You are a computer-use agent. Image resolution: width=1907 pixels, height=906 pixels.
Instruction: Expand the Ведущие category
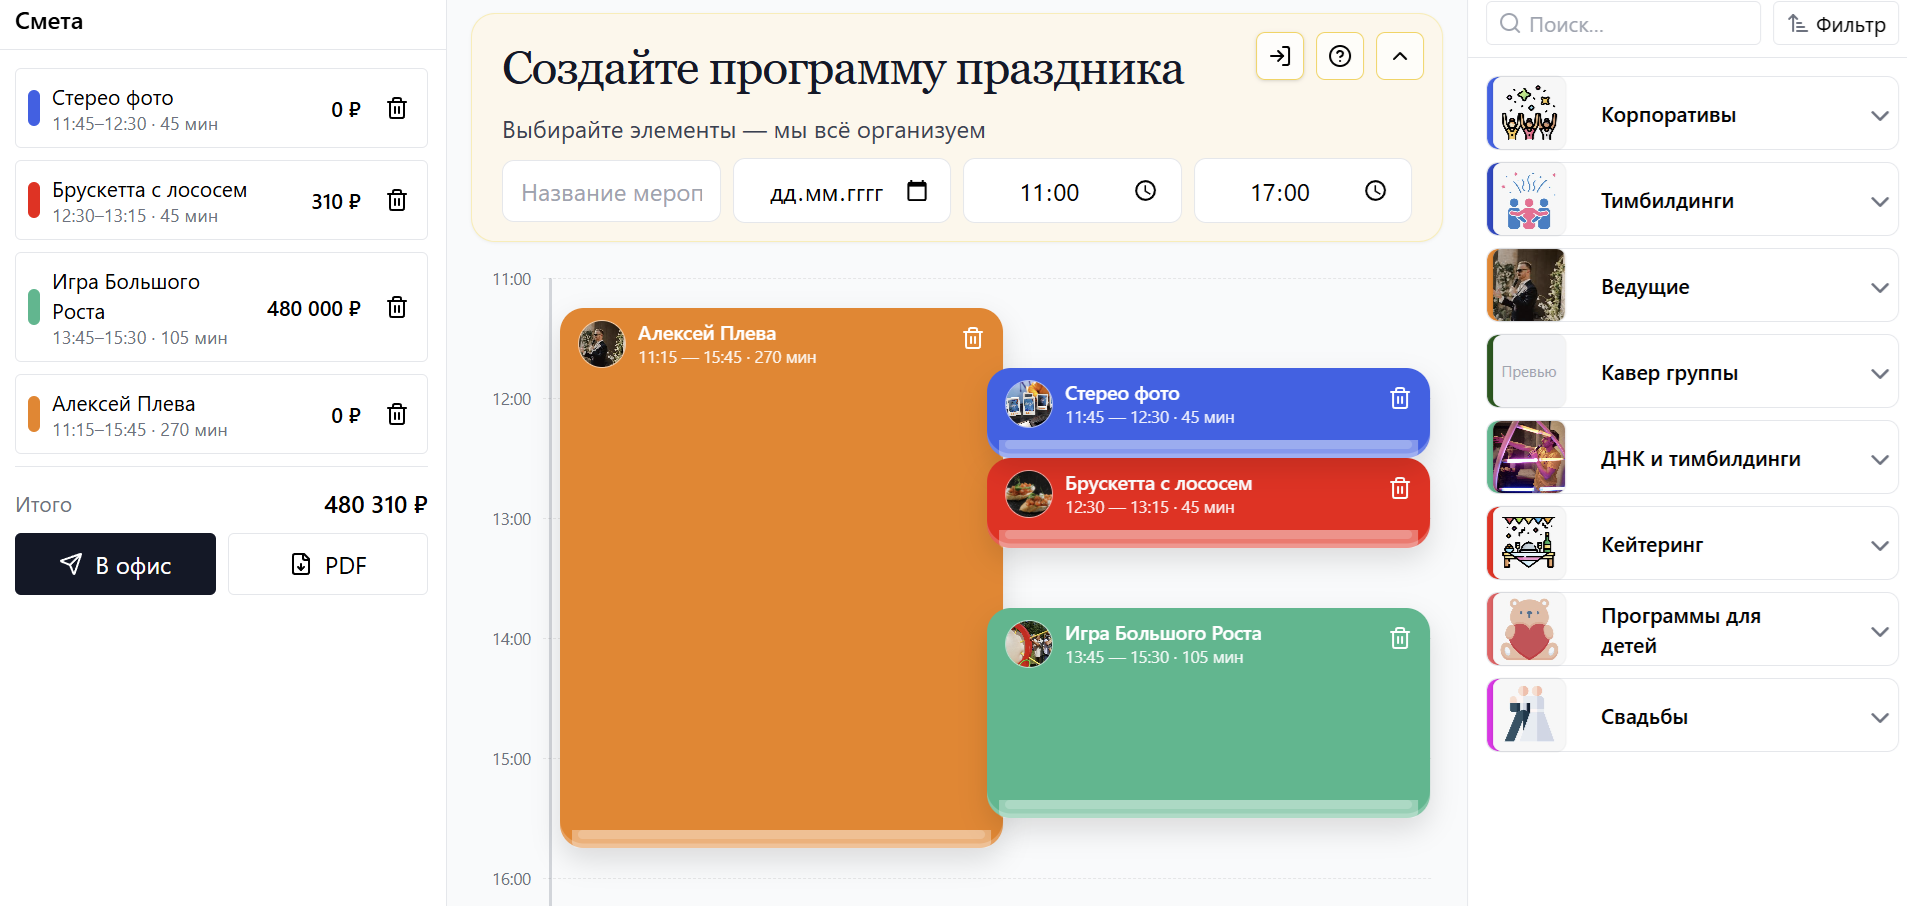point(1880,287)
